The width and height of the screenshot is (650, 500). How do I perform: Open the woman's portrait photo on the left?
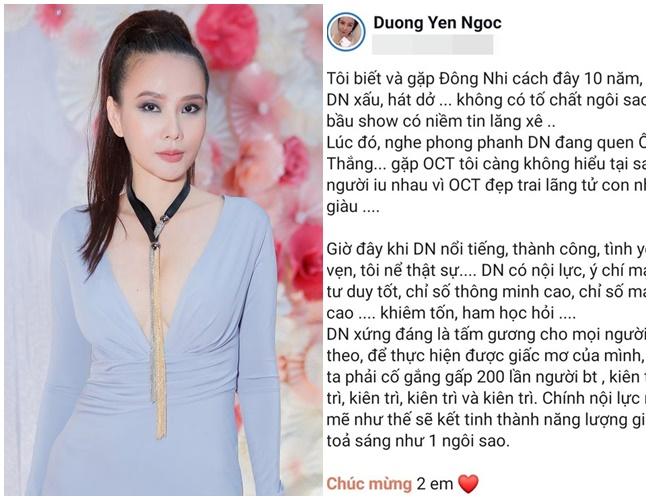[x=163, y=250]
